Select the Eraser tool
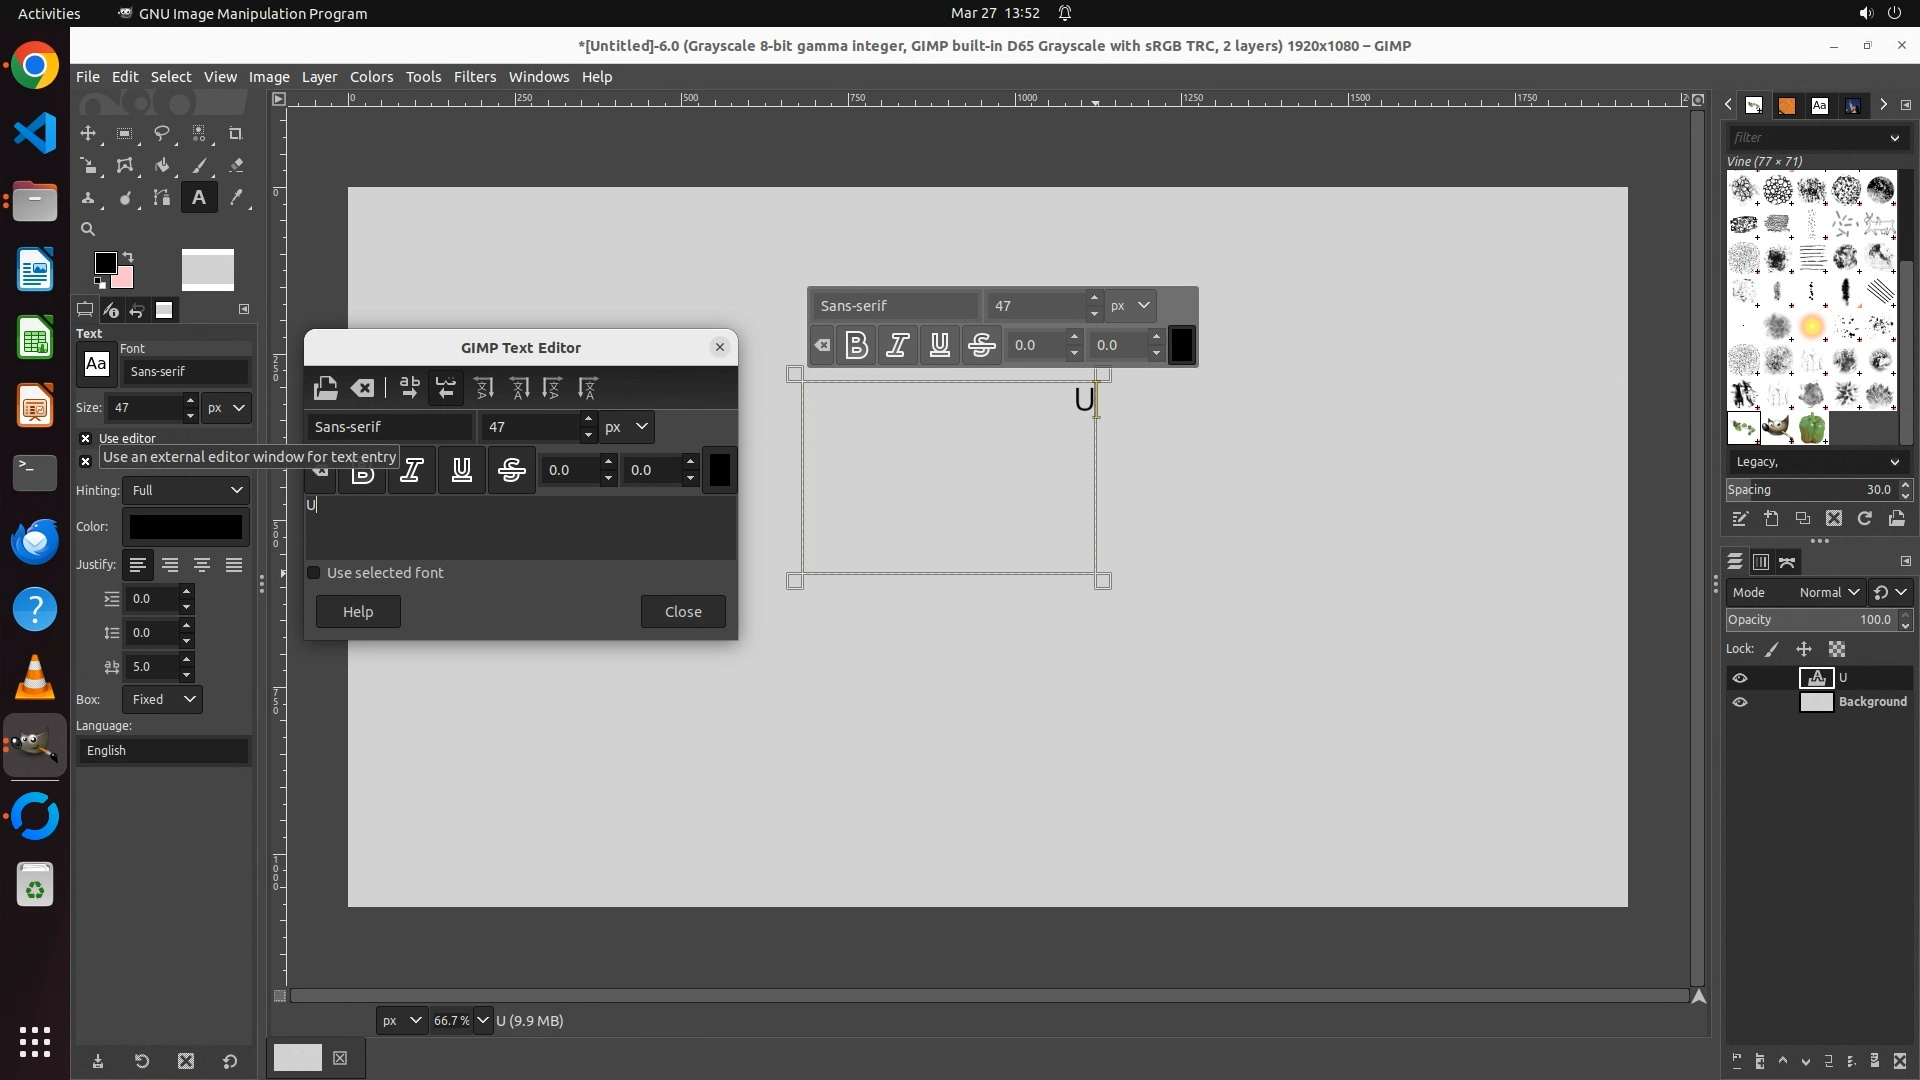 pyautogui.click(x=236, y=166)
